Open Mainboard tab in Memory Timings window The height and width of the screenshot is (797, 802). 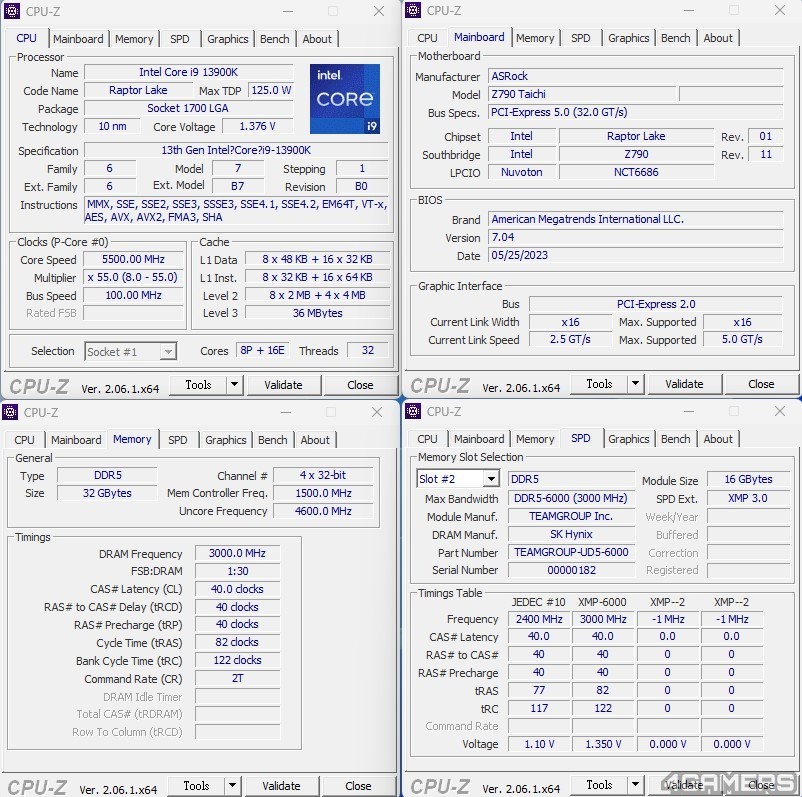tap(76, 440)
